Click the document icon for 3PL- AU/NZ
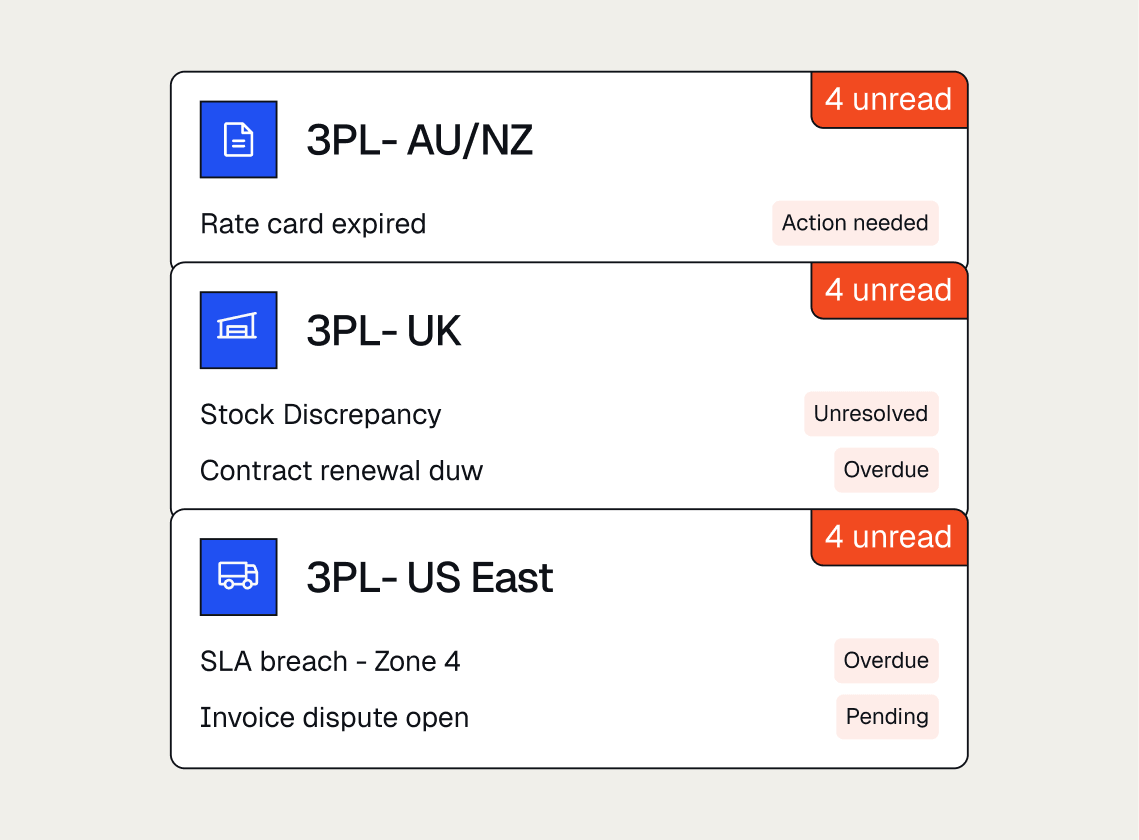 [238, 140]
